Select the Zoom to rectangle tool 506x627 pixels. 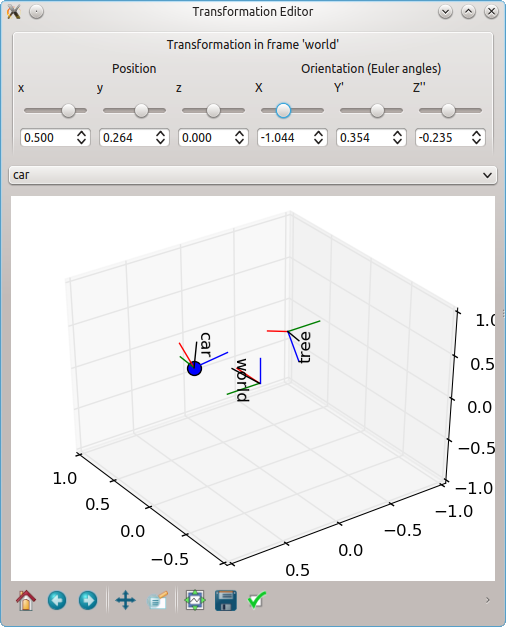(158, 600)
